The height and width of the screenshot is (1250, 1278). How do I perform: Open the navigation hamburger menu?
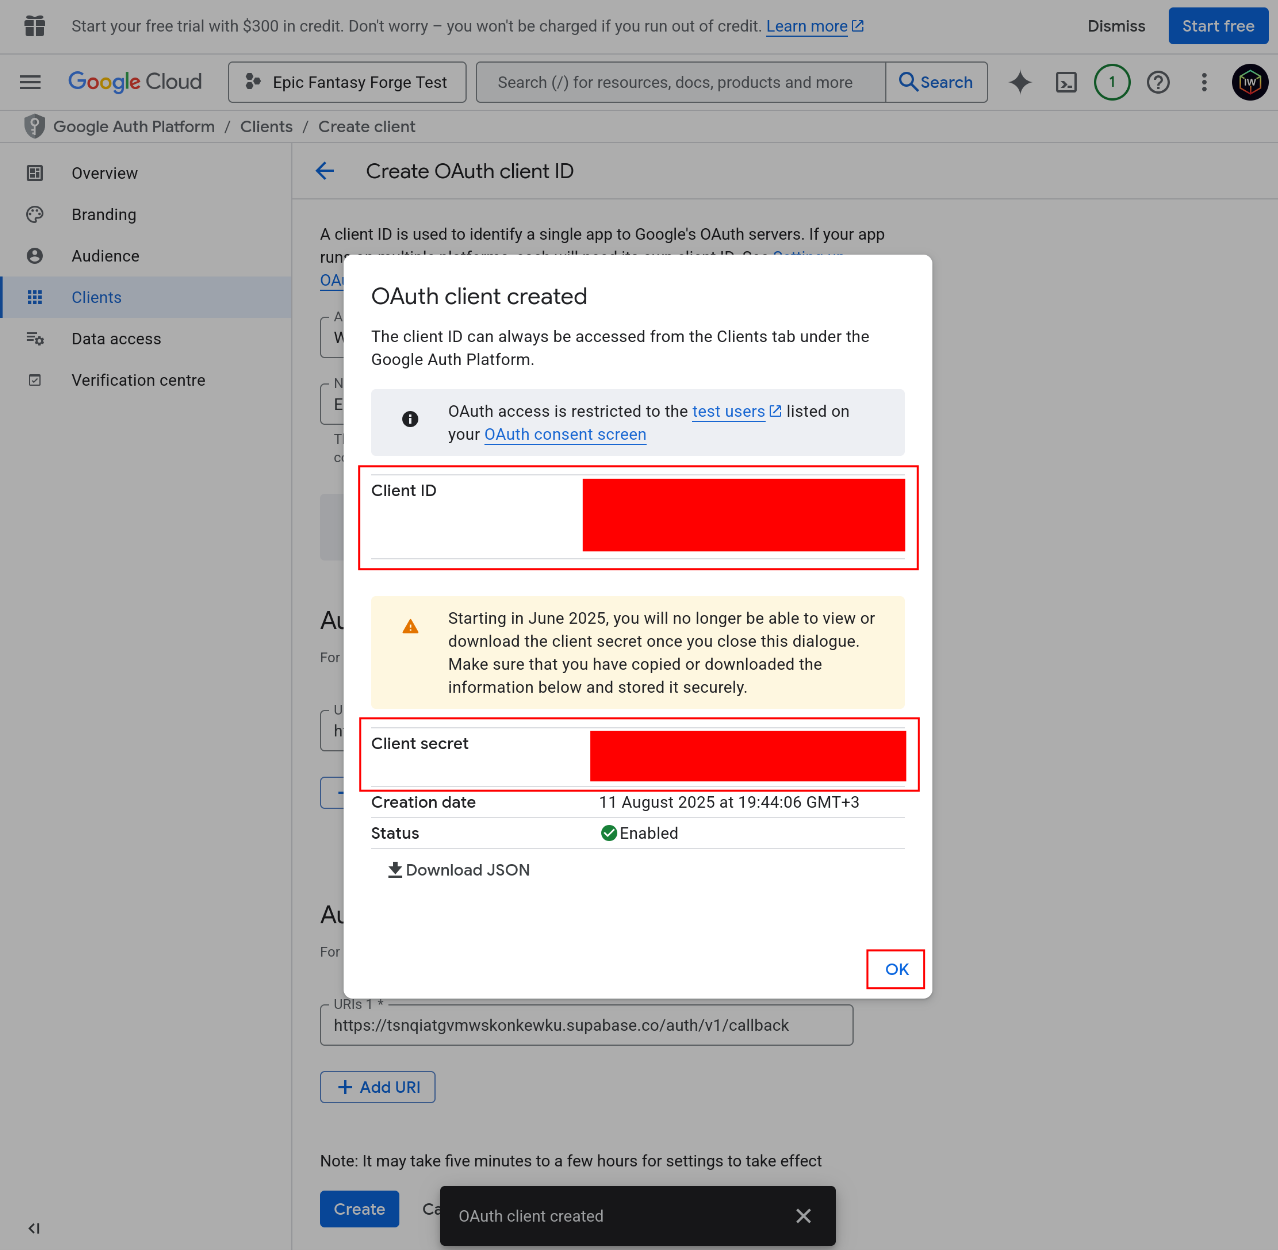click(x=30, y=82)
